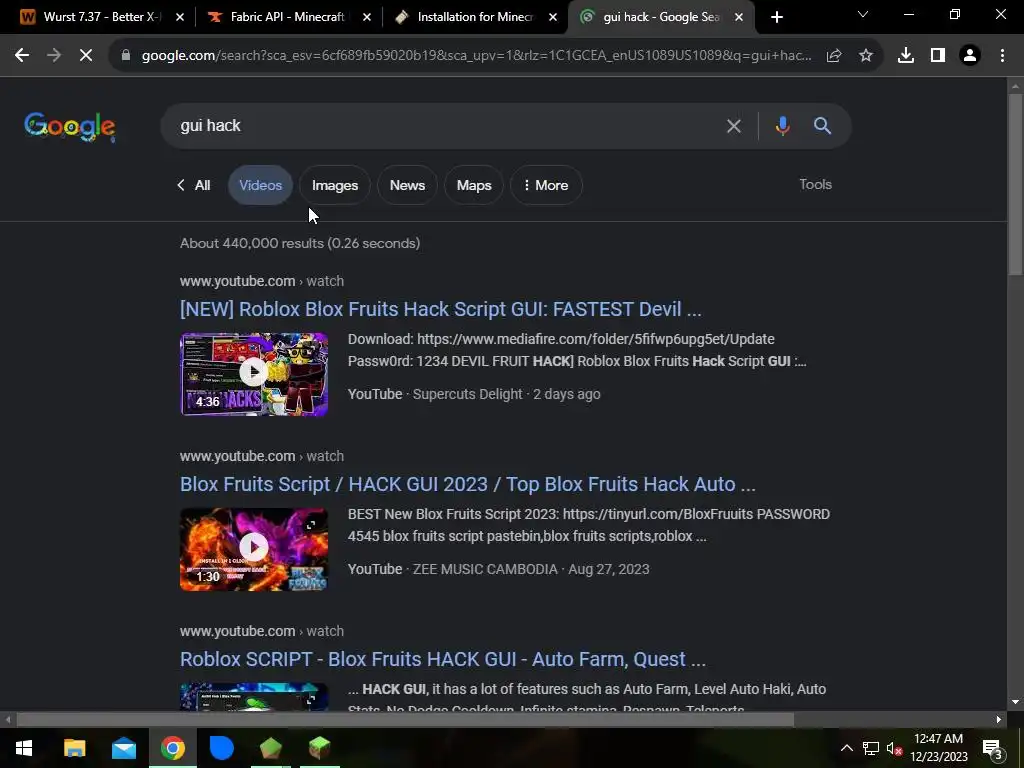Open tab search dropdown chevron

[863, 14]
